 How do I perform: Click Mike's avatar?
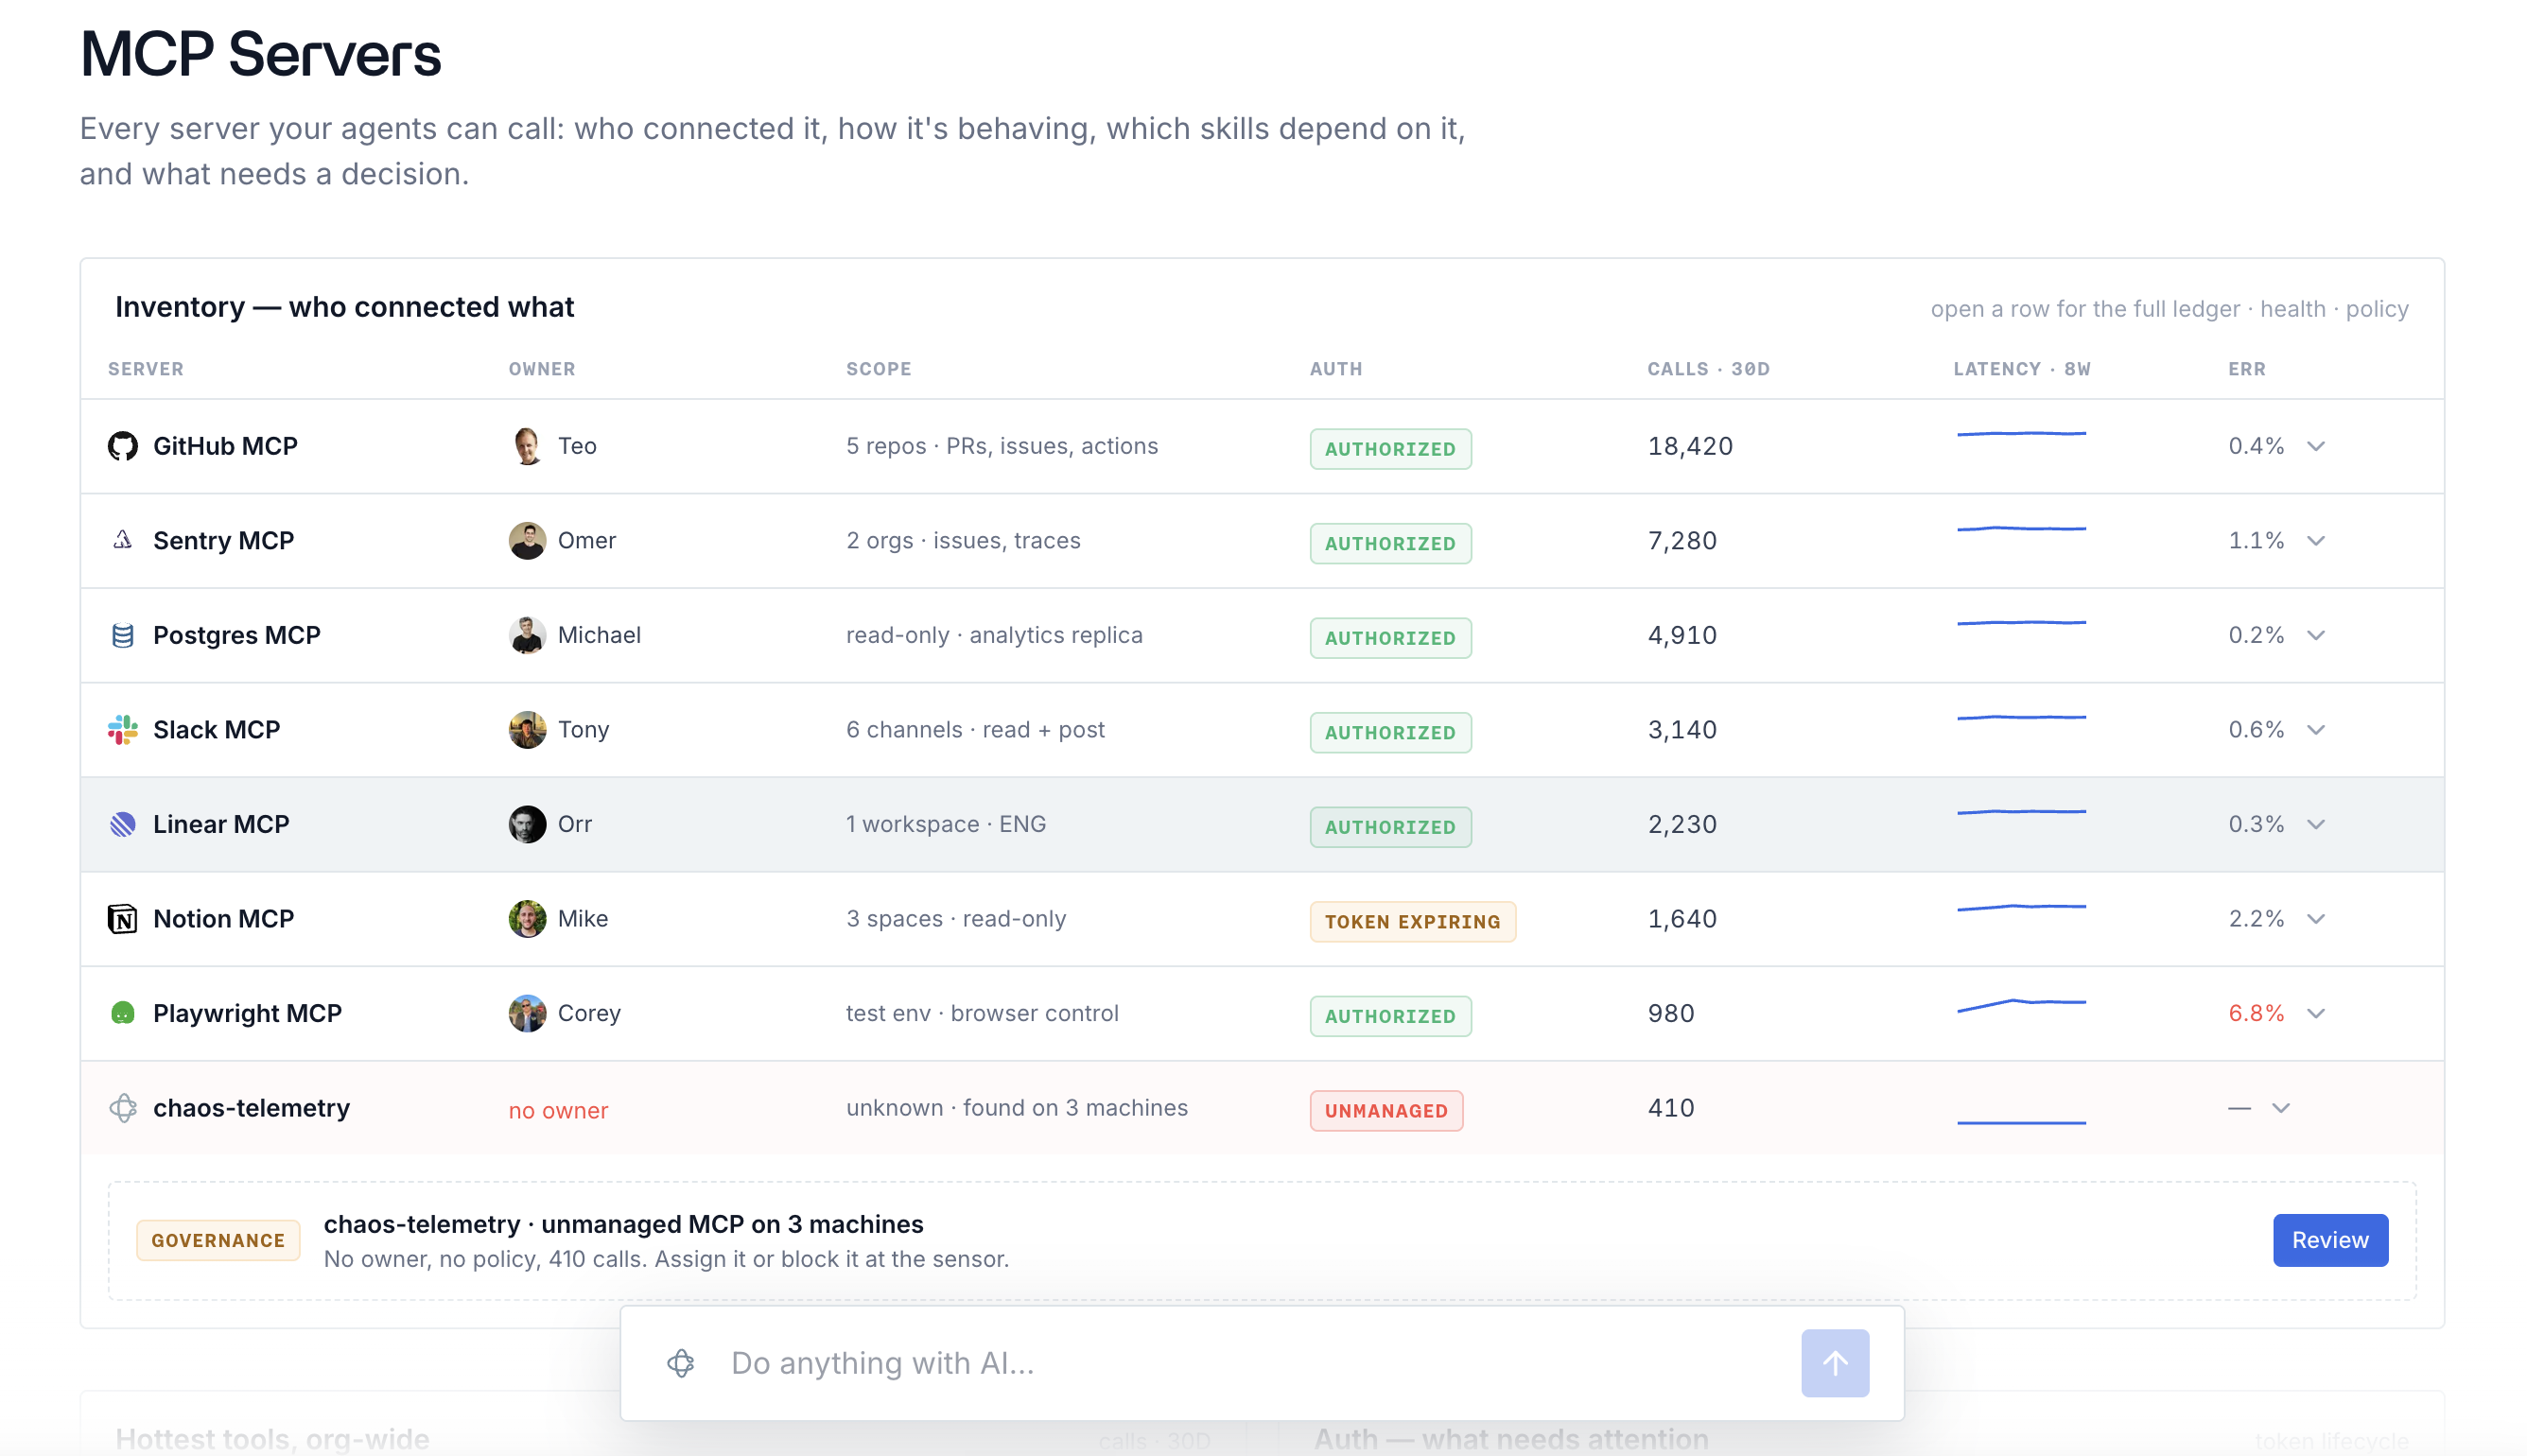click(x=527, y=918)
